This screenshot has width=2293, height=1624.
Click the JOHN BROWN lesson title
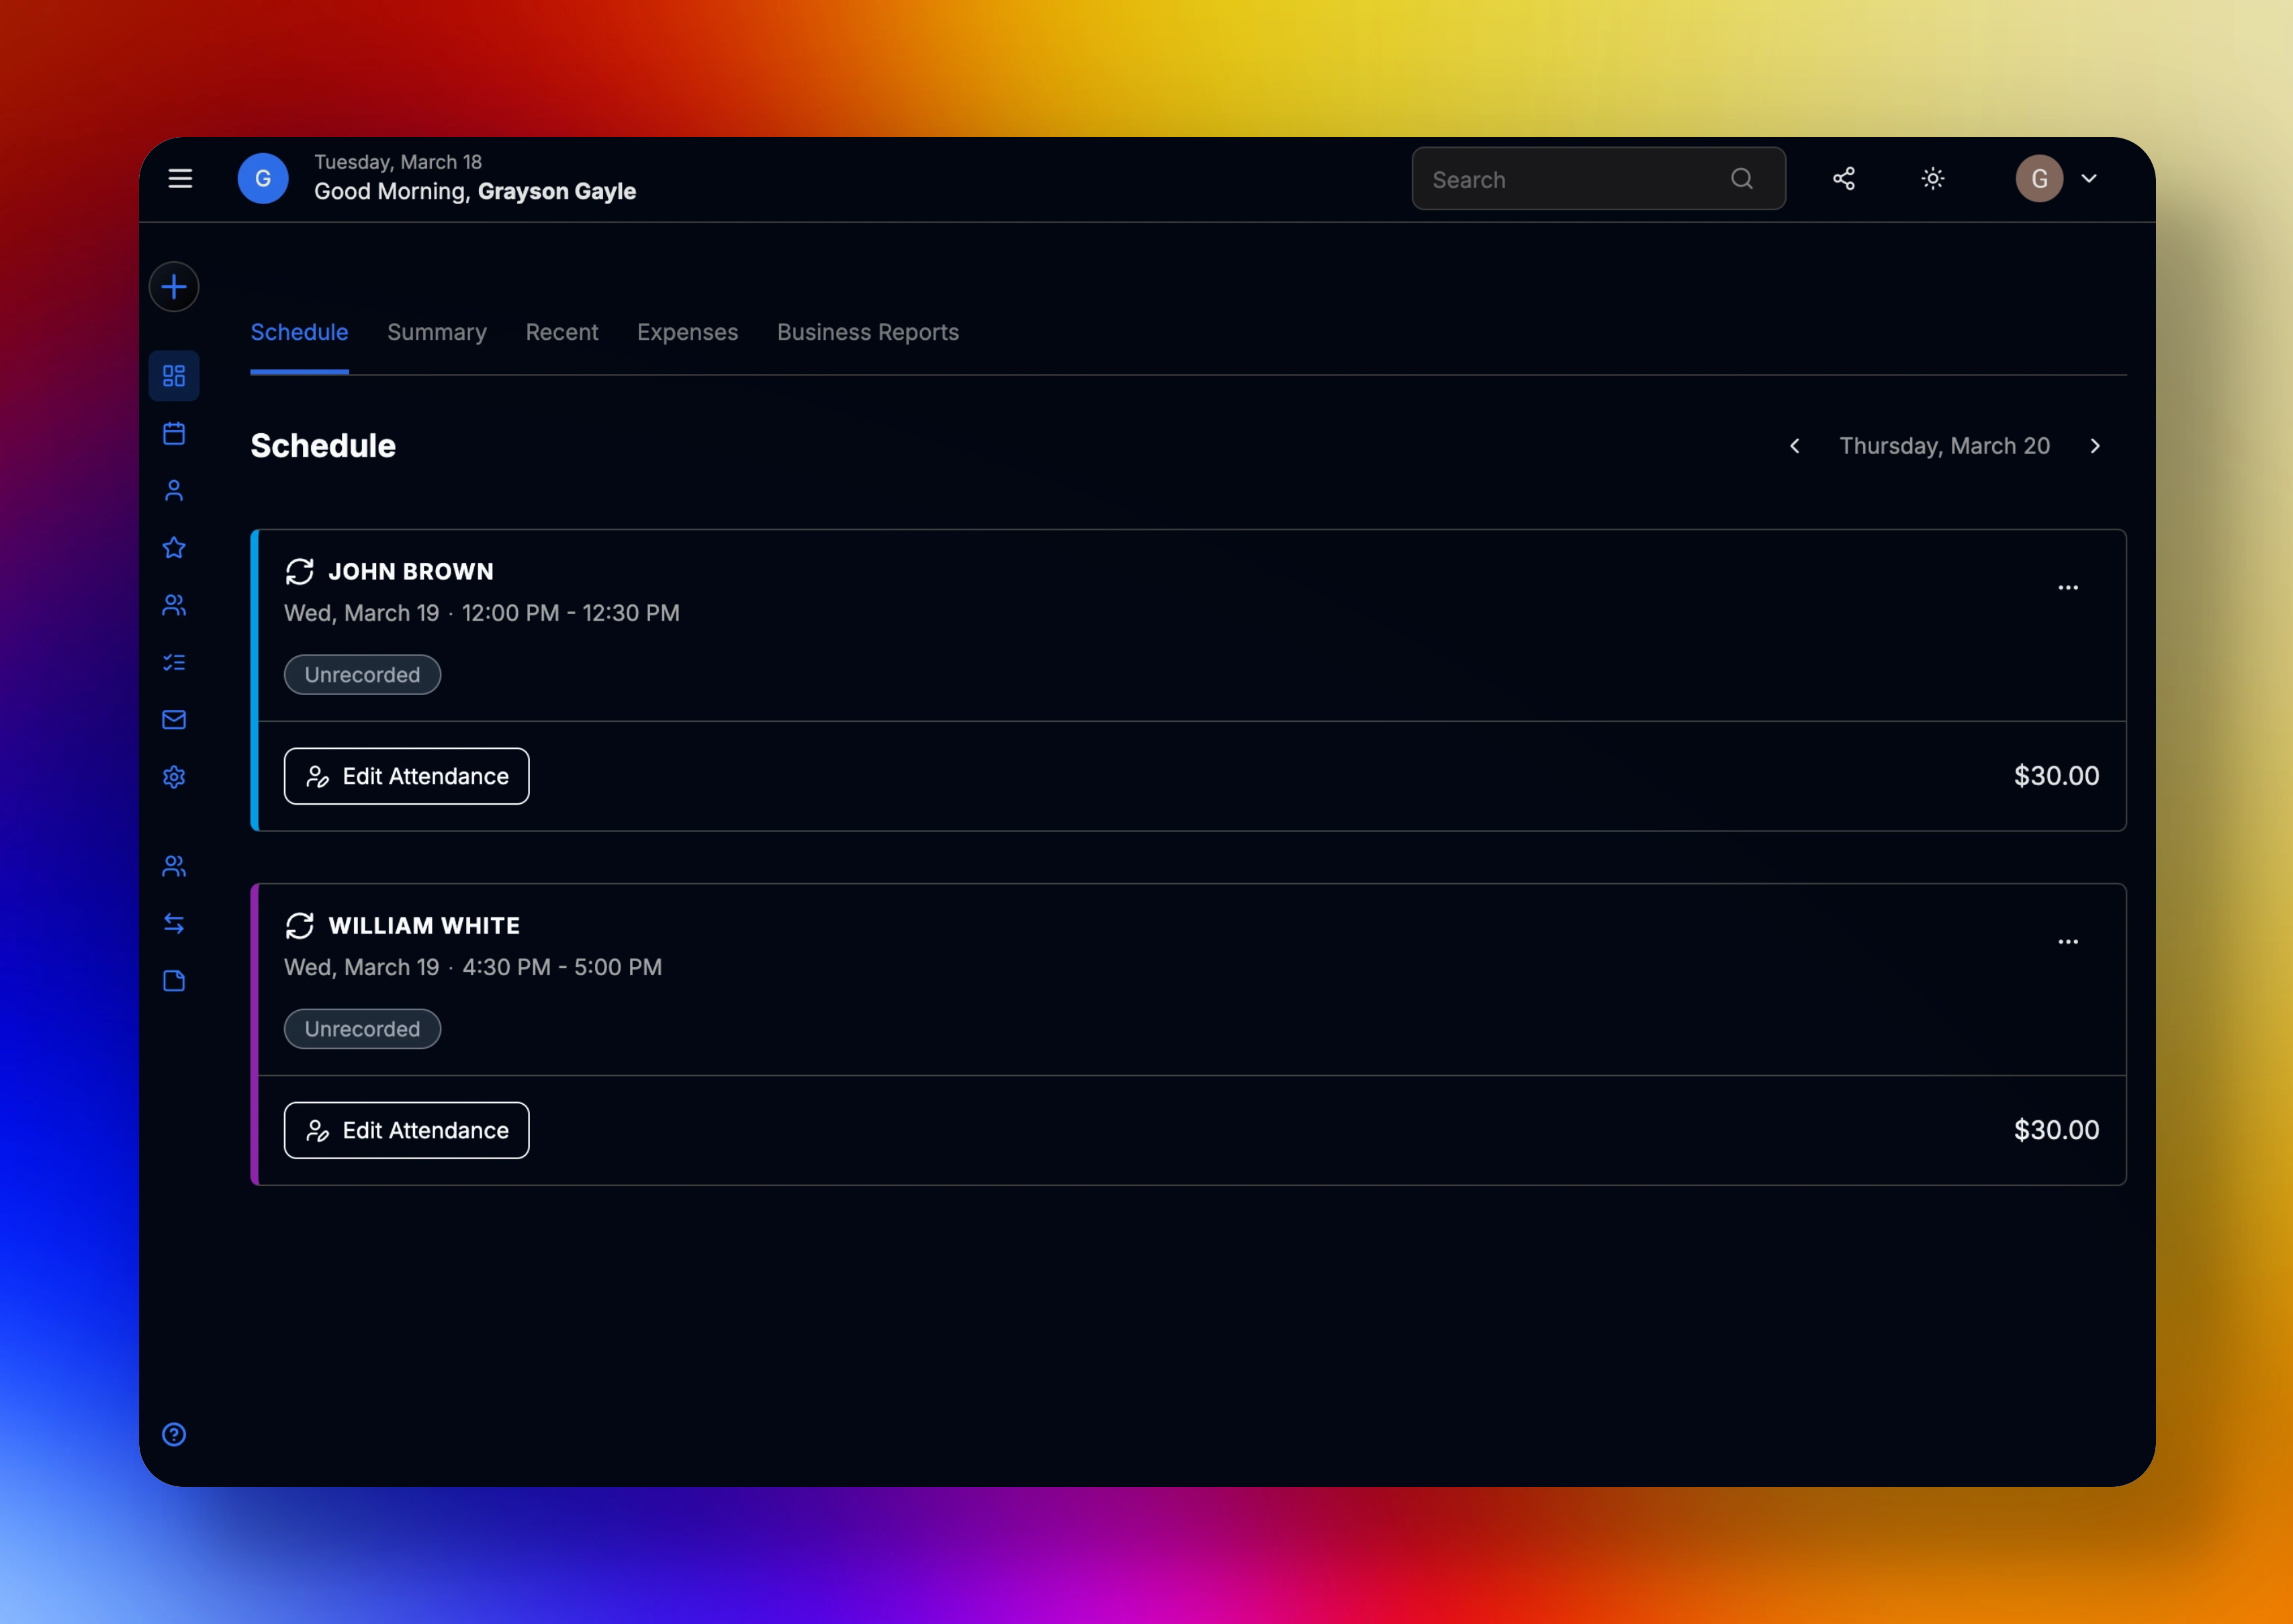point(411,572)
